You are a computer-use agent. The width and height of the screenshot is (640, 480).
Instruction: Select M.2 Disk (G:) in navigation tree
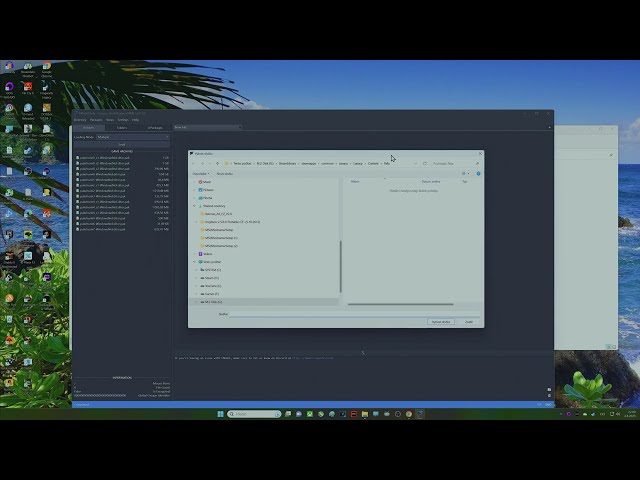click(213, 302)
